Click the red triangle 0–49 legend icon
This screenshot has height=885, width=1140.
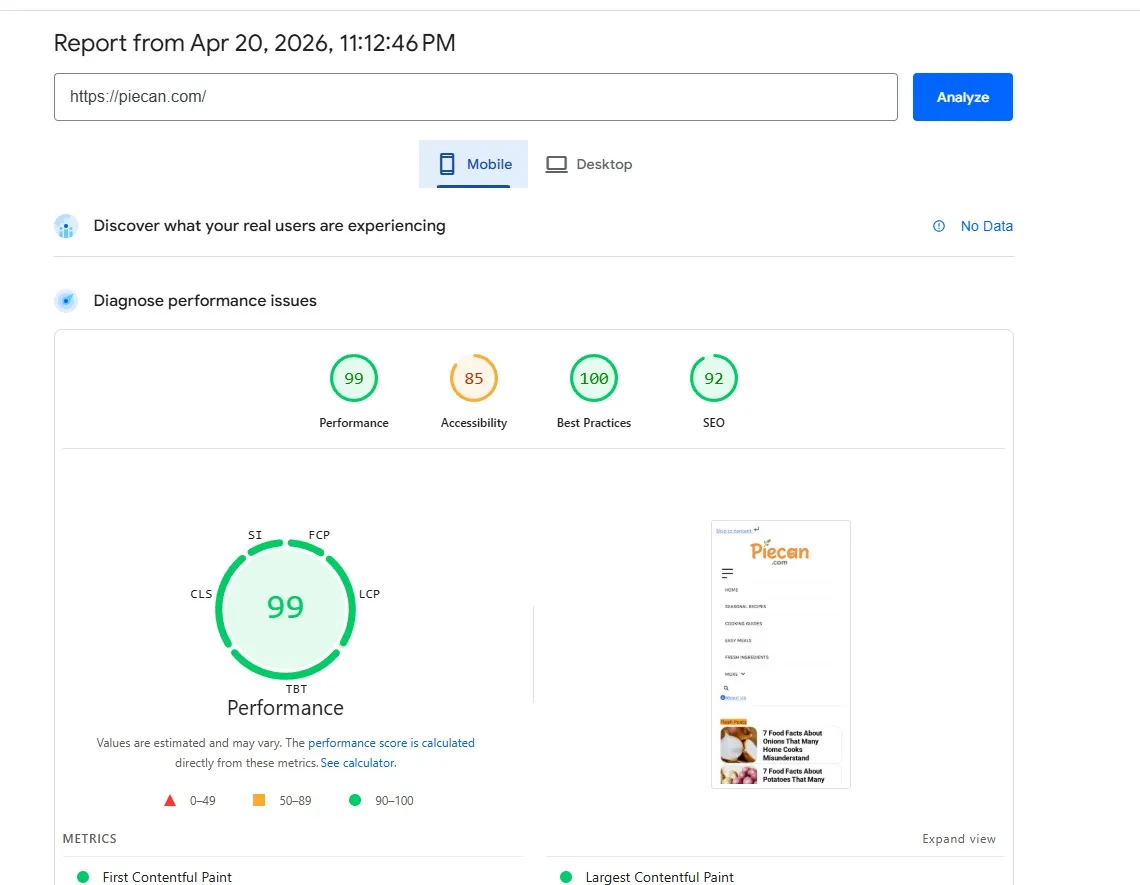point(170,801)
